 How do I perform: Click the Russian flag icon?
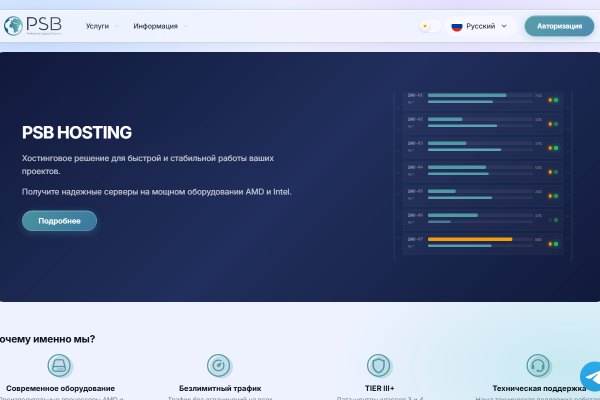457,26
